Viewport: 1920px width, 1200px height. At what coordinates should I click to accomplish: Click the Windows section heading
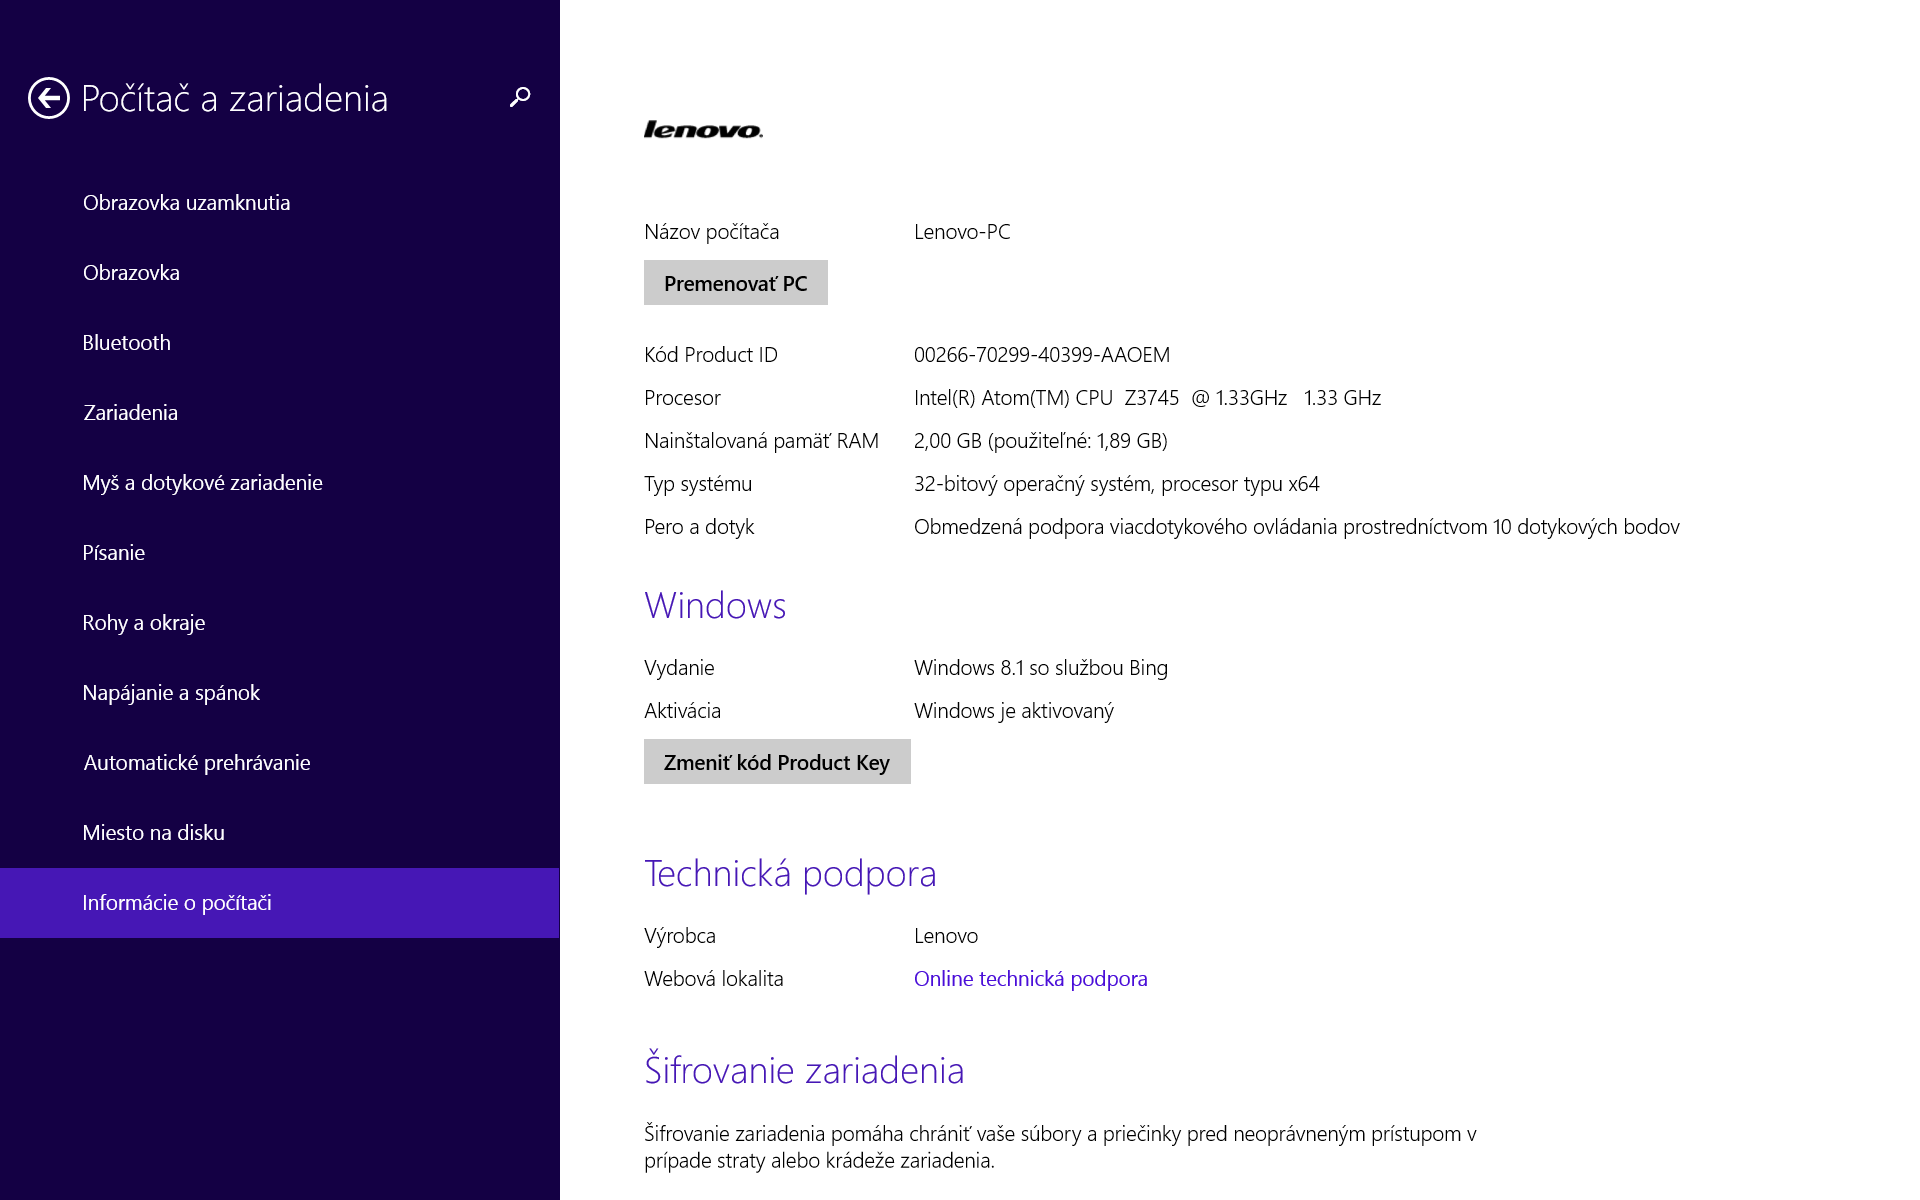[715, 606]
